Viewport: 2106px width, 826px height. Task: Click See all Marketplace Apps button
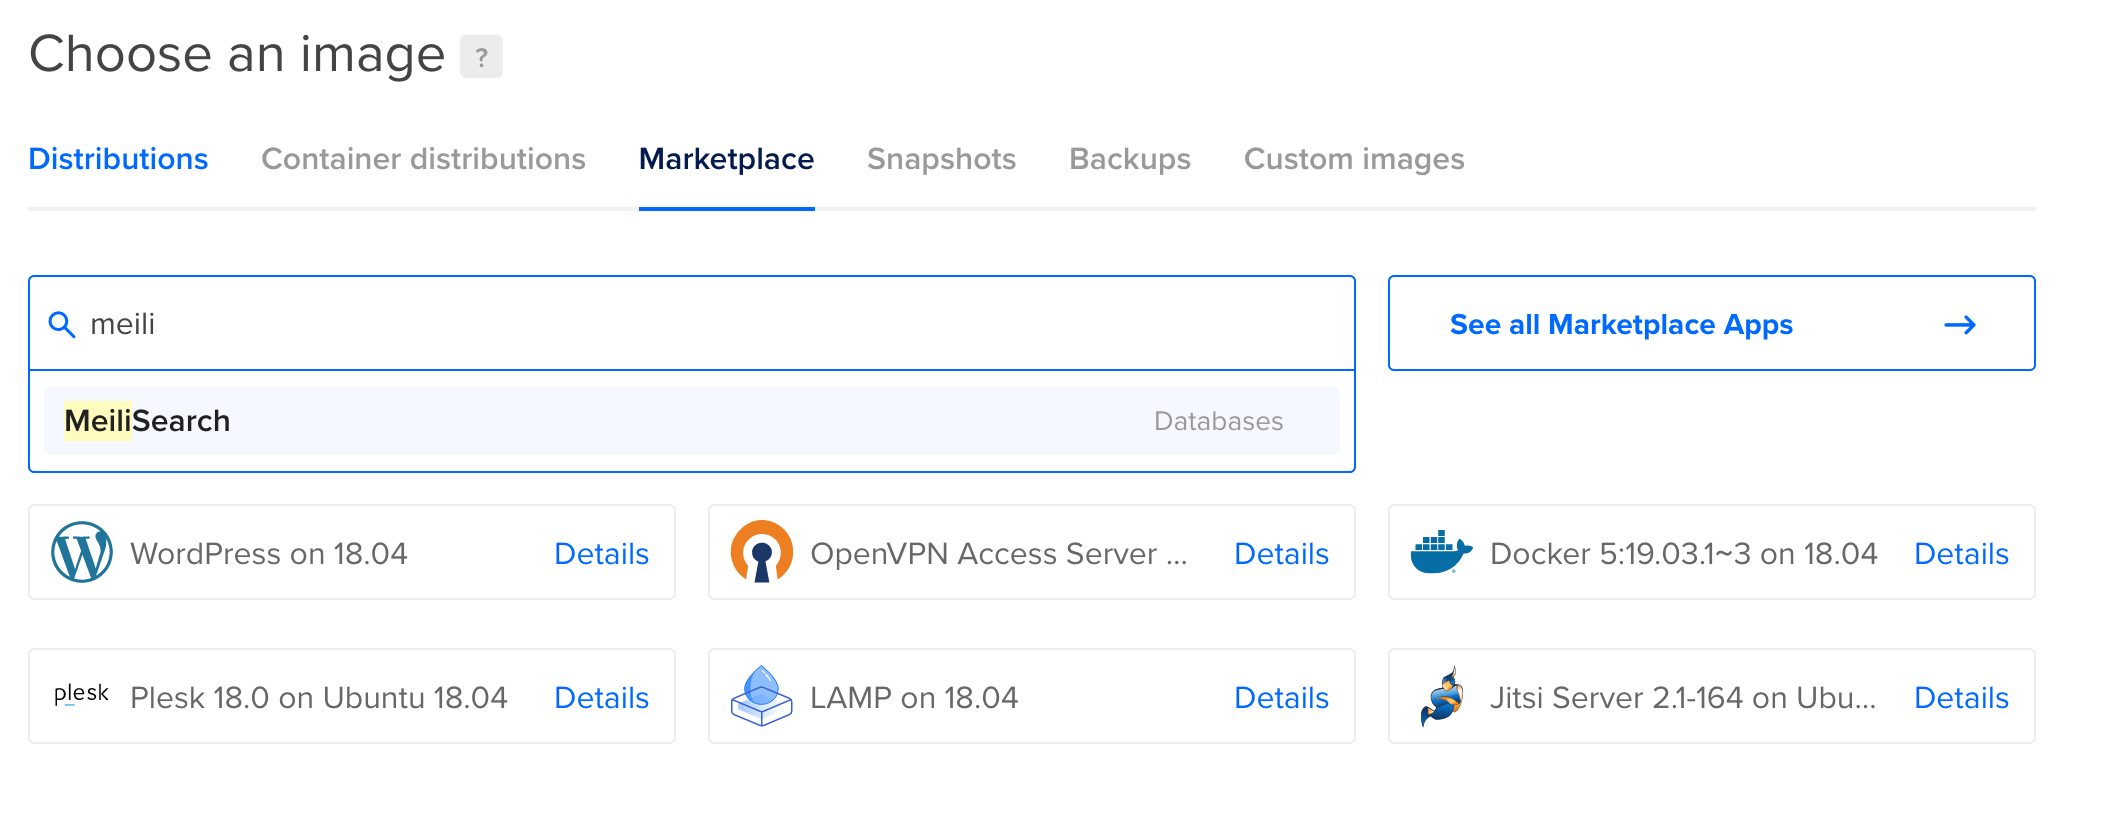click(x=1620, y=325)
